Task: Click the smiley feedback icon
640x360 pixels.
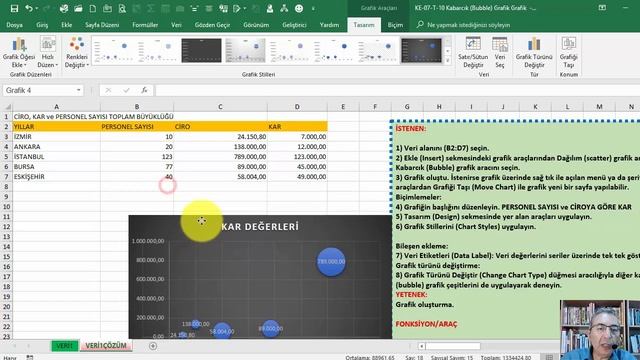Action: pyautogui.click(x=299, y=8)
